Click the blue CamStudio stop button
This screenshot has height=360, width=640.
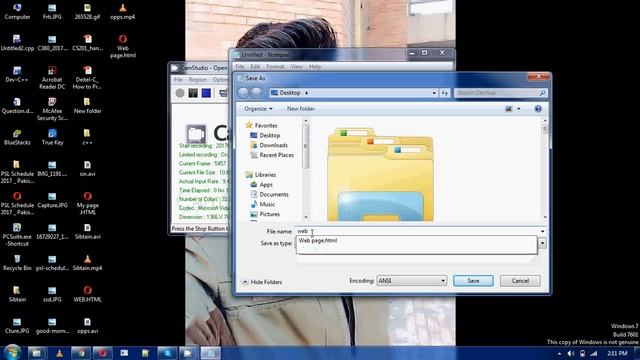(206, 93)
